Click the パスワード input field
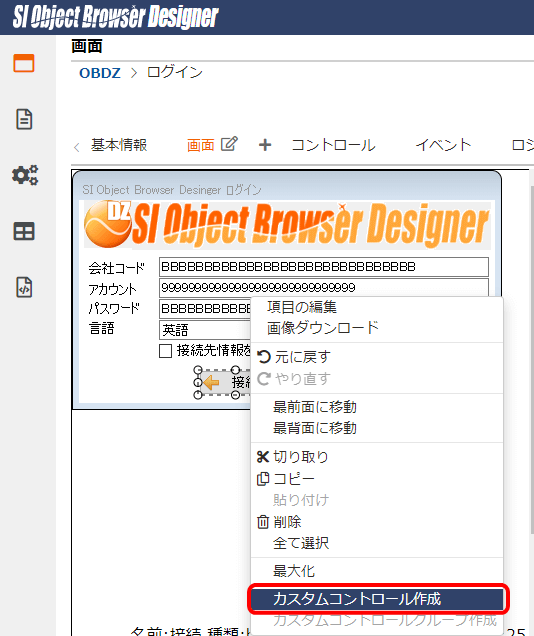The height and width of the screenshot is (636, 534). pyautogui.click(x=205, y=309)
